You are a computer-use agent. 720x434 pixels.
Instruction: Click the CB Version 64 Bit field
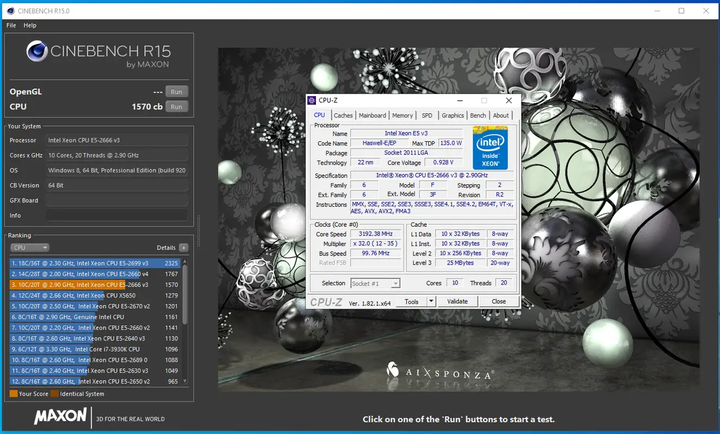pos(117,186)
